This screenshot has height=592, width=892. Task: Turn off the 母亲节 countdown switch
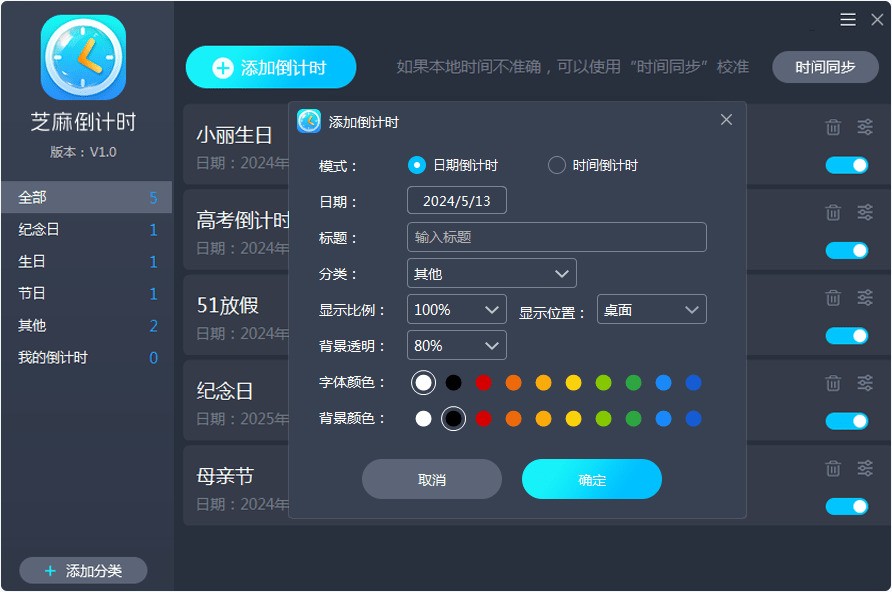point(849,508)
